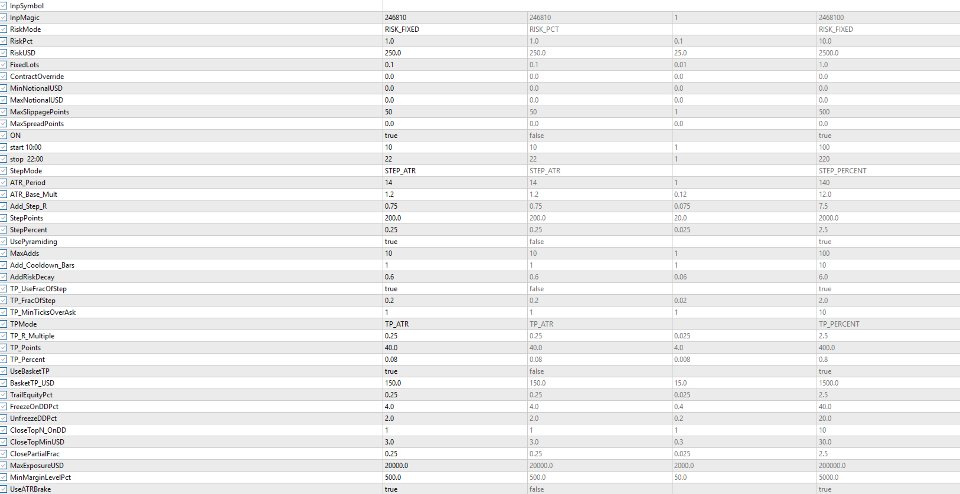Toggle checkbox beside TP_Percent
This screenshot has height=494, width=960.
click(x=4, y=359)
